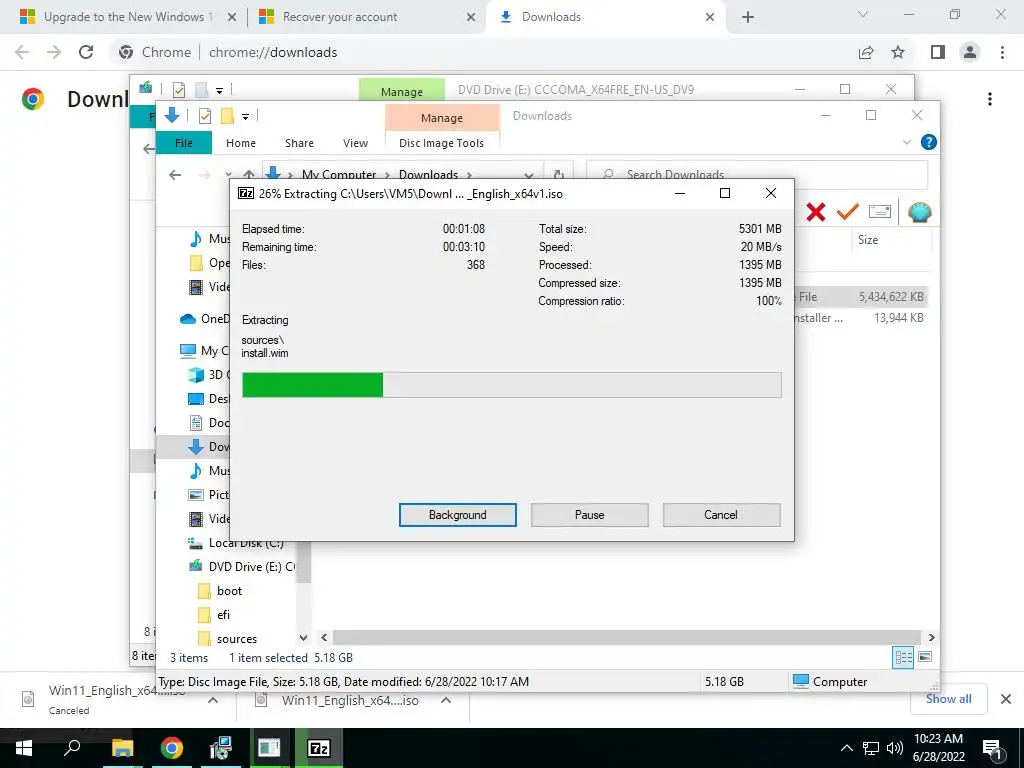
Task: Click the orange checkmark icon
Action: (x=847, y=212)
